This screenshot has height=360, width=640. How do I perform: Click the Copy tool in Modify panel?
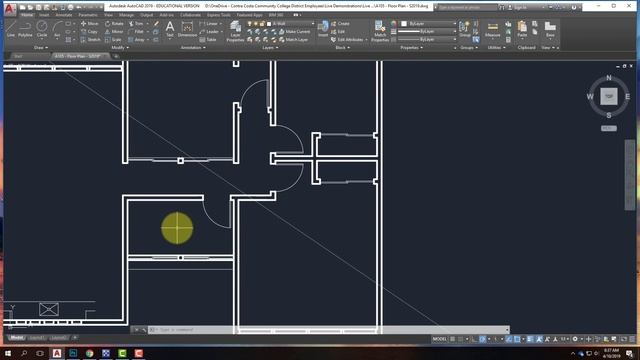(89, 31)
